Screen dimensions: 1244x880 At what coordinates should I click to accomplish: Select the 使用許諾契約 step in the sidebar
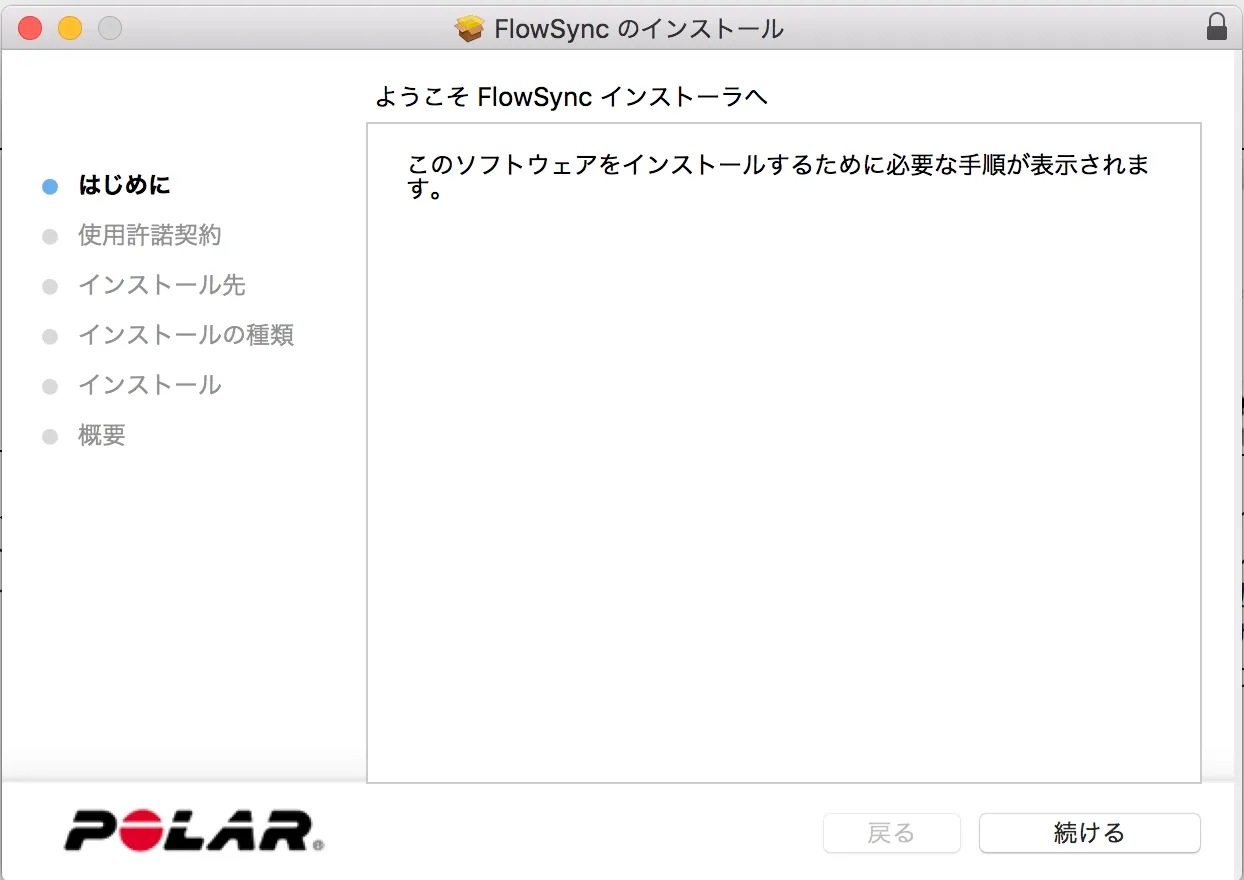click(x=149, y=235)
